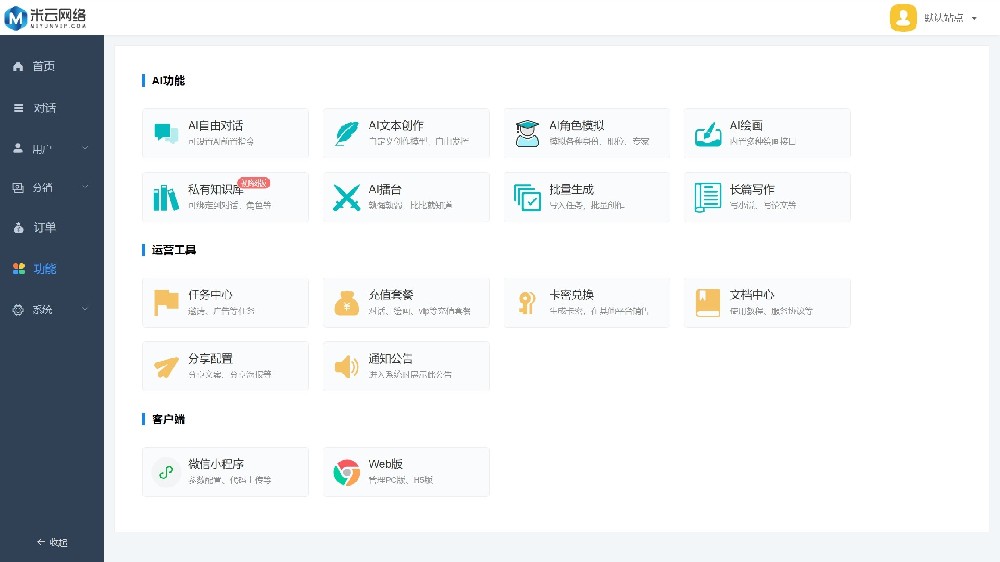Click the AI文本创作 card title
1000x562 pixels.
pyautogui.click(x=396, y=126)
